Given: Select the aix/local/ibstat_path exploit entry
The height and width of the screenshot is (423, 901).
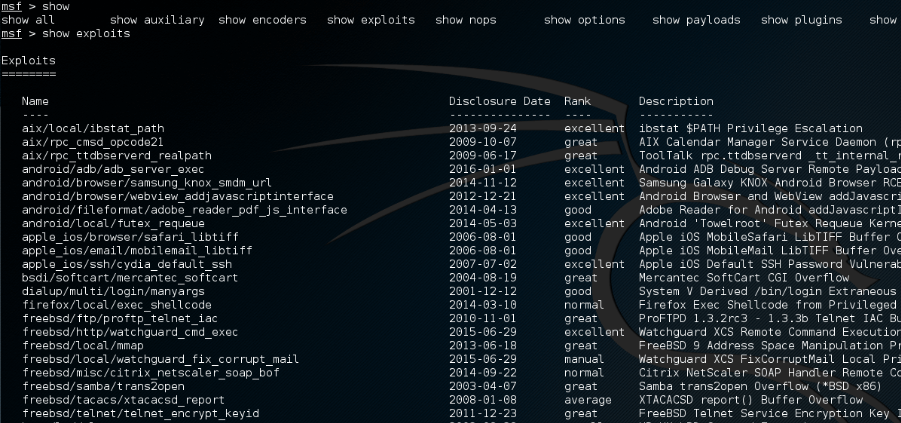Looking at the screenshot, I should [x=93, y=129].
